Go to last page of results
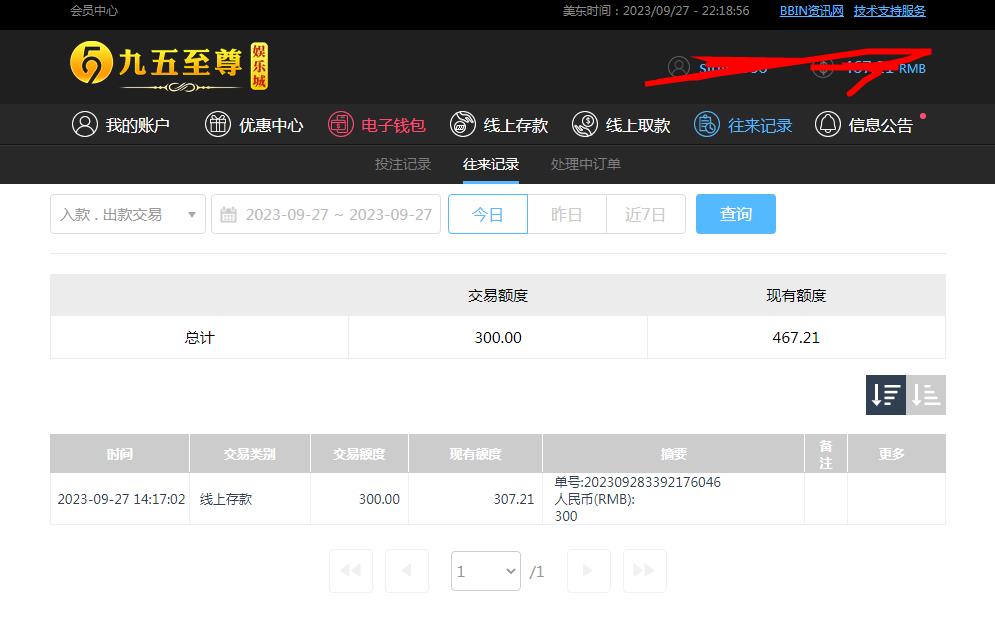 [x=645, y=571]
